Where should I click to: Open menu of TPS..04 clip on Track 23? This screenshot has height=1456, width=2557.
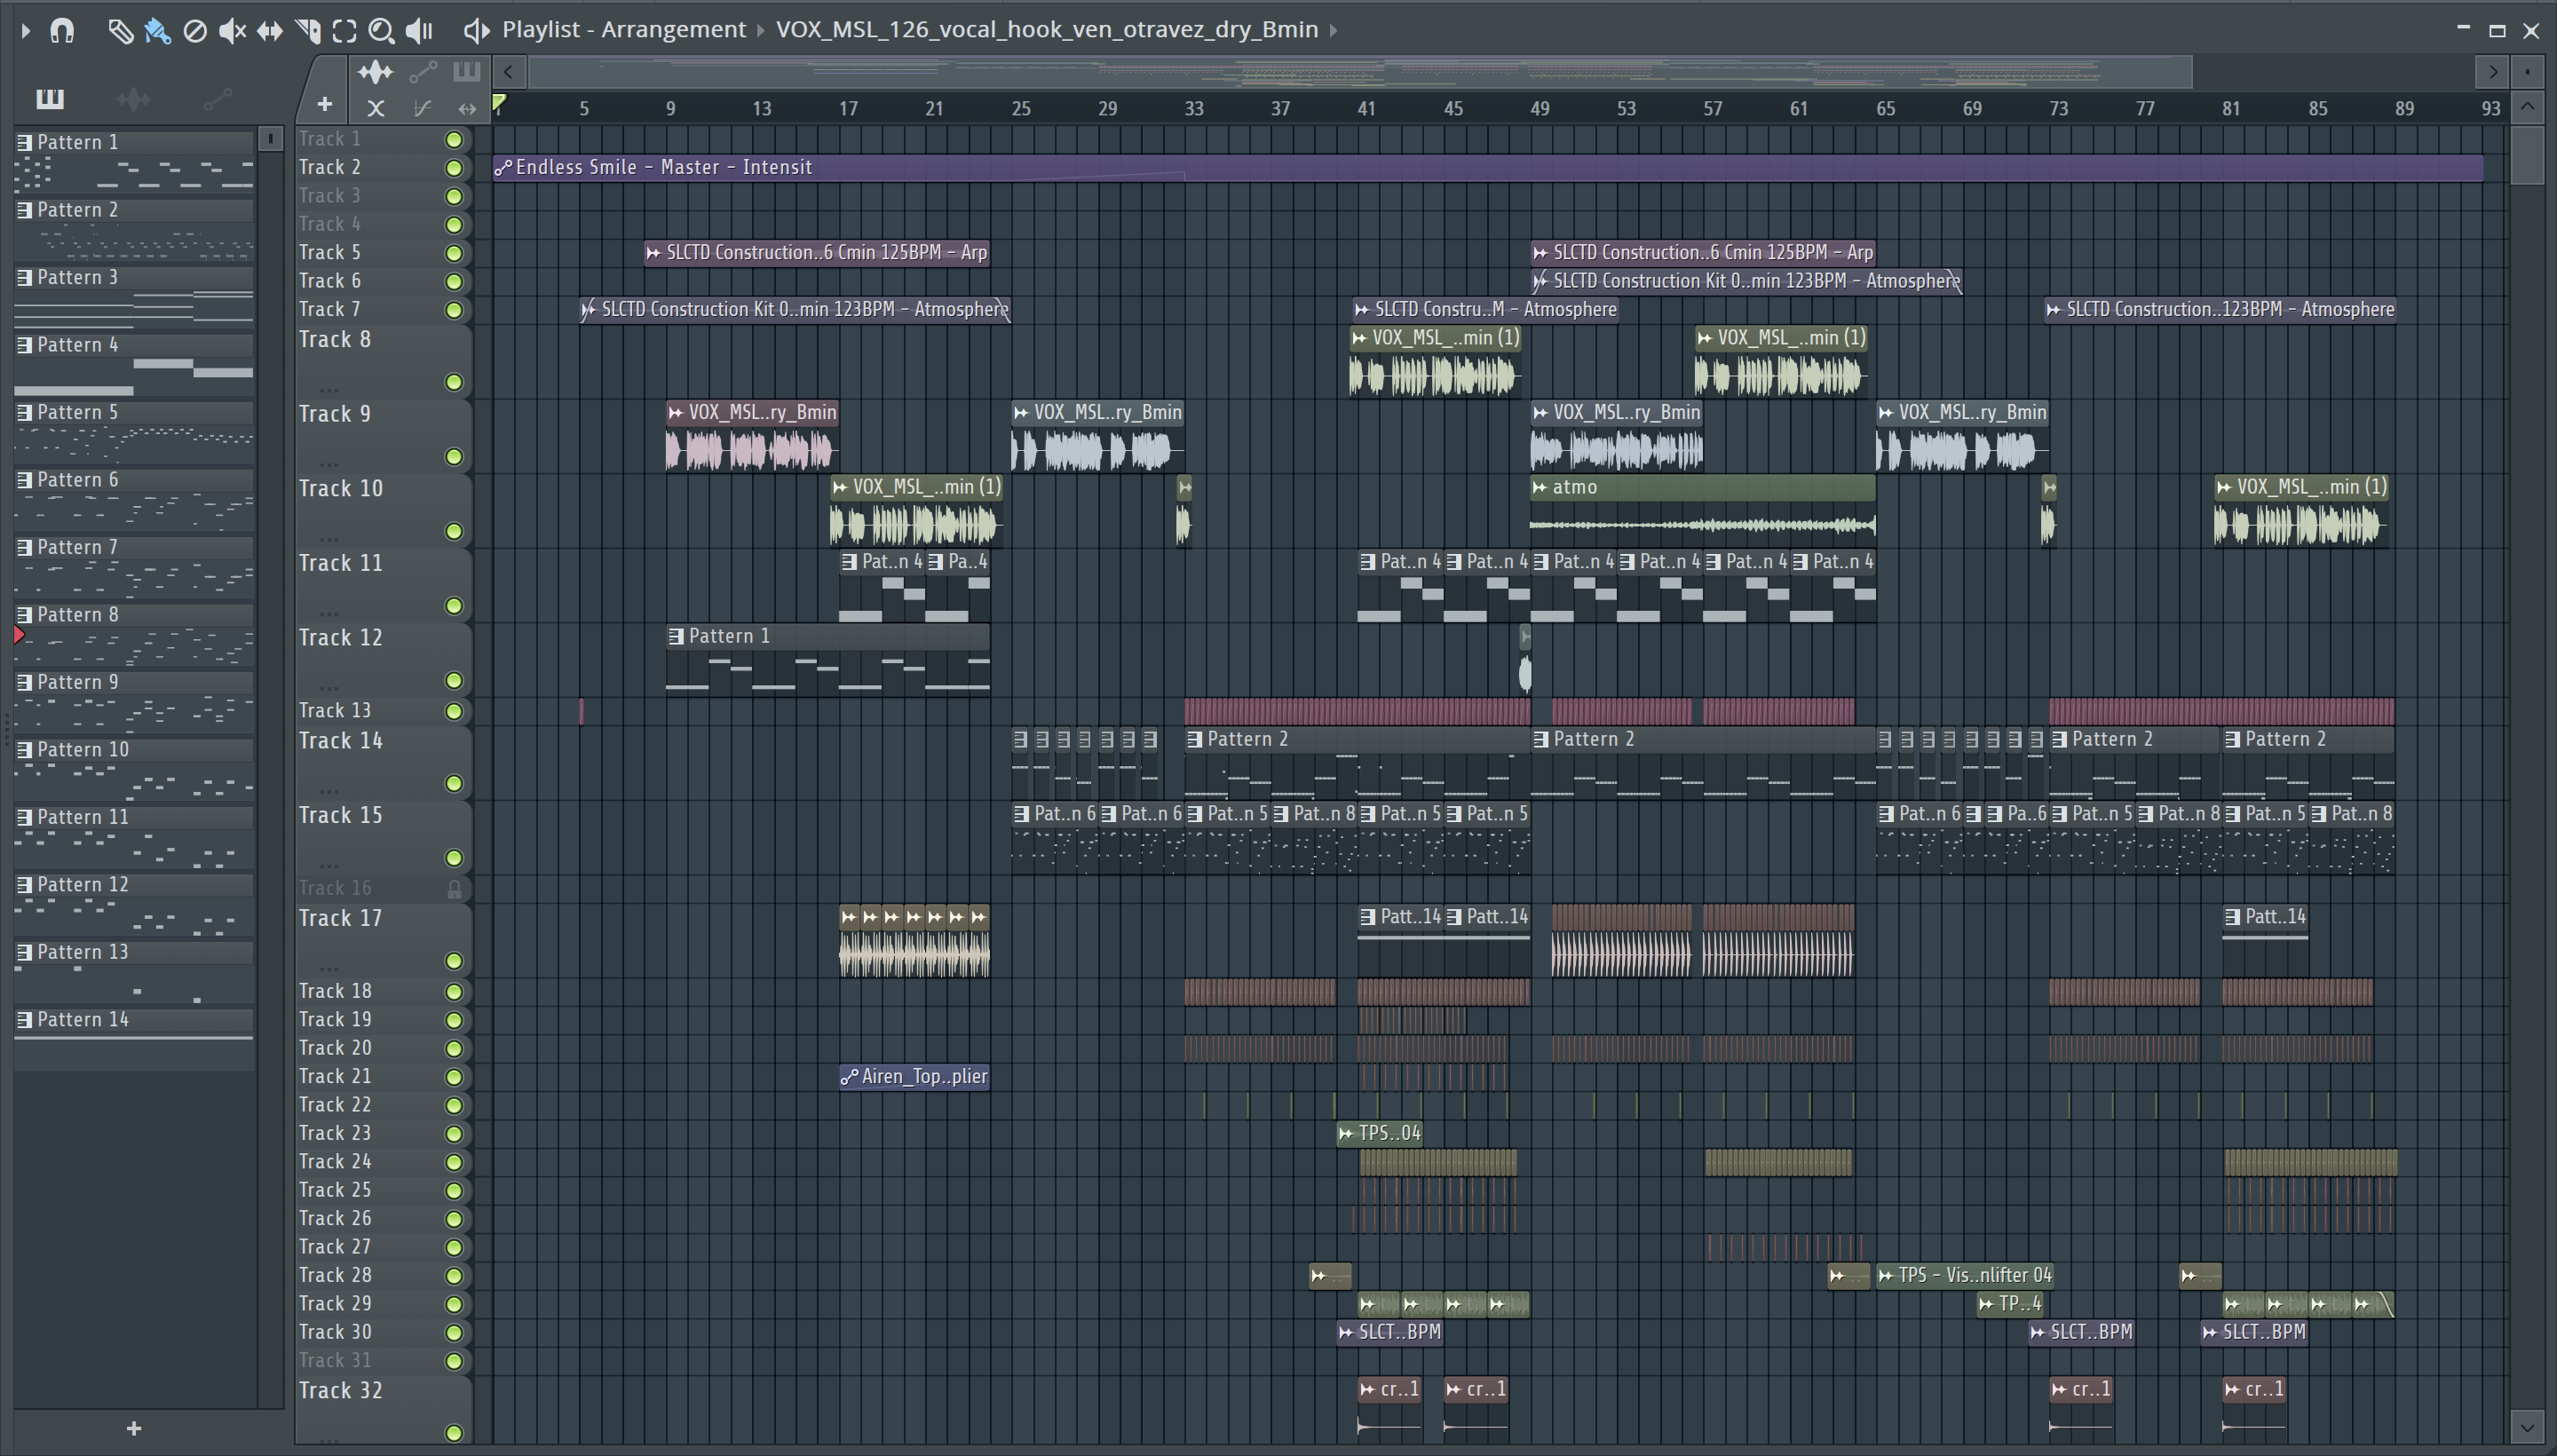(1346, 1134)
